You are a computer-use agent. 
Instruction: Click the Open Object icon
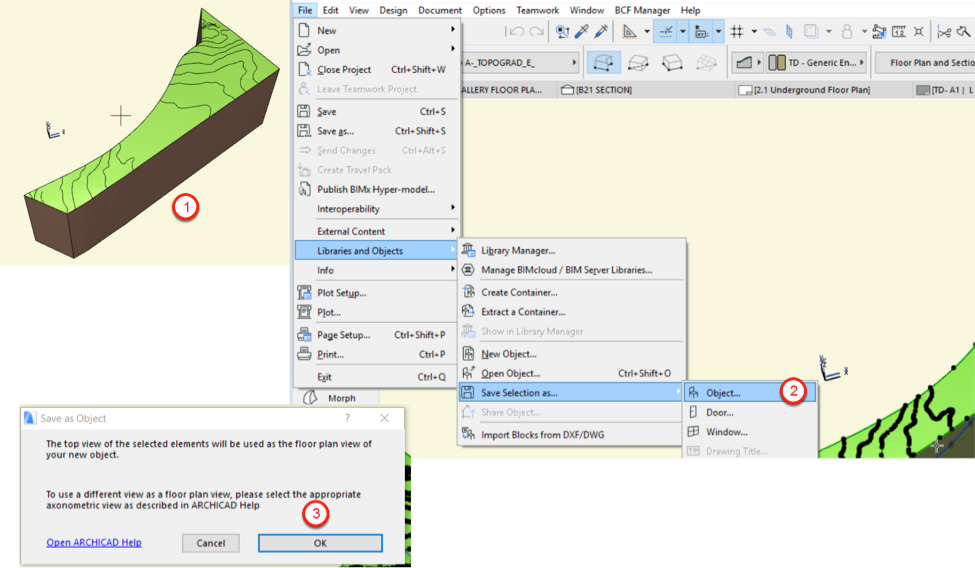pos(468,373)
